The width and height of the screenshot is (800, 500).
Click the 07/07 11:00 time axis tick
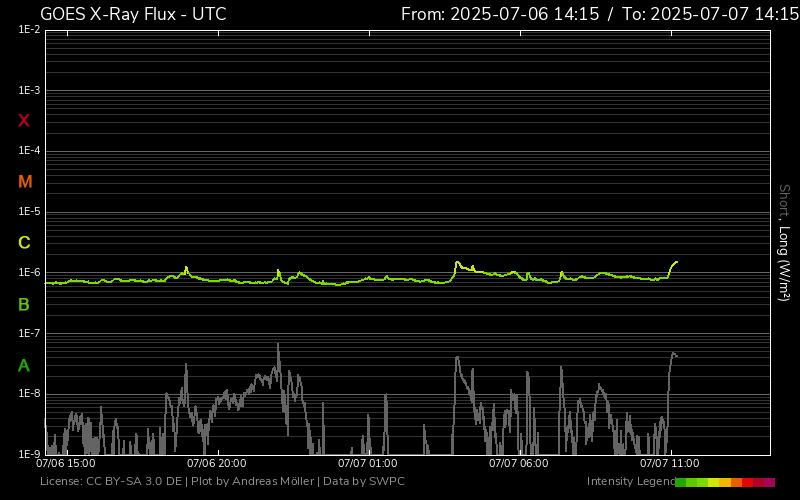point(669,464)
